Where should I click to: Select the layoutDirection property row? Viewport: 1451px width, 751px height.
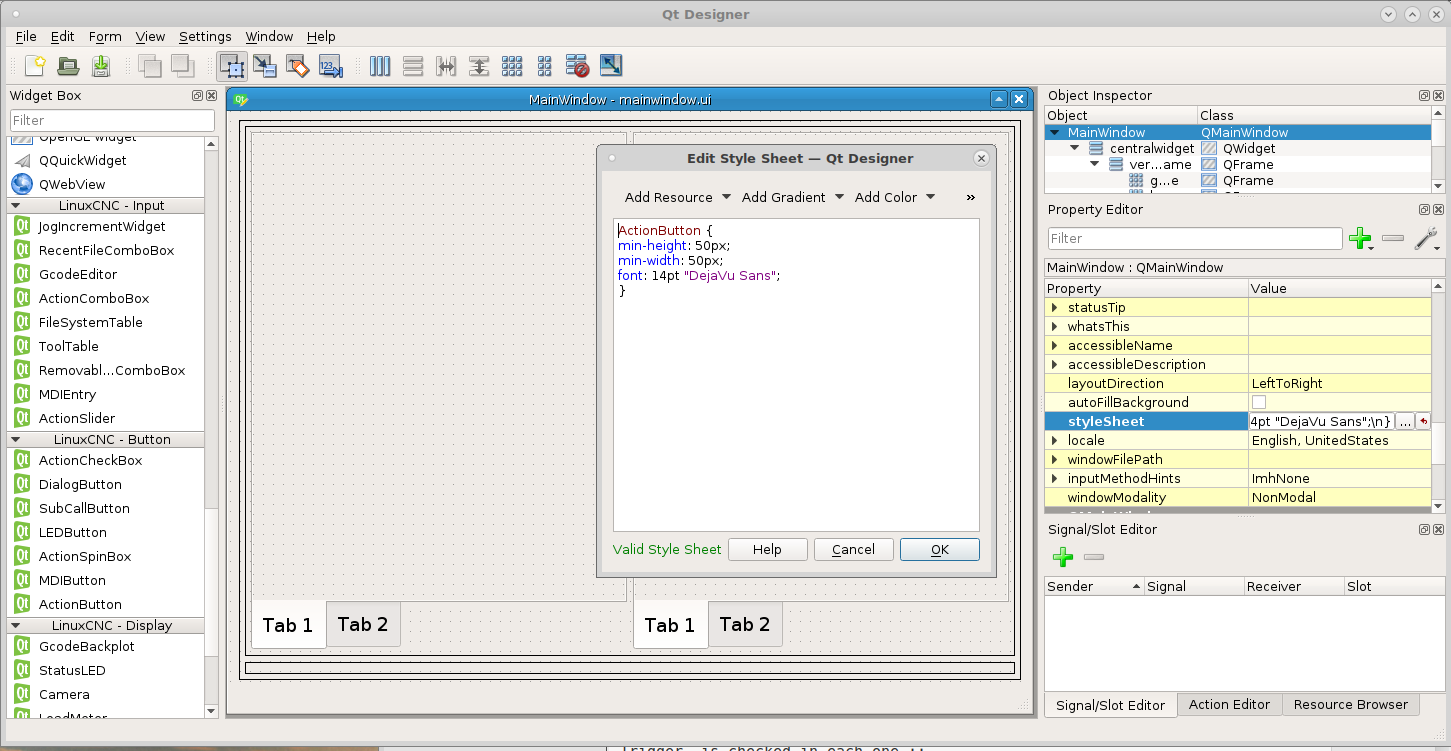[x=1237, y=384]
